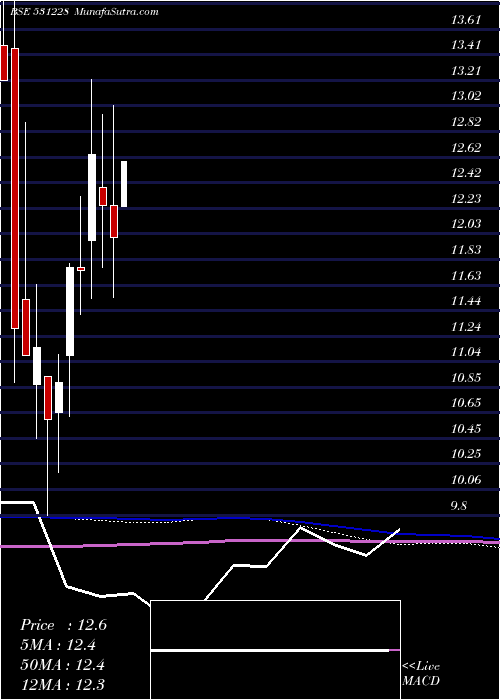Click the 10.45 price axis label
This screenshot has width=500, height=700.
pos(466,429)
